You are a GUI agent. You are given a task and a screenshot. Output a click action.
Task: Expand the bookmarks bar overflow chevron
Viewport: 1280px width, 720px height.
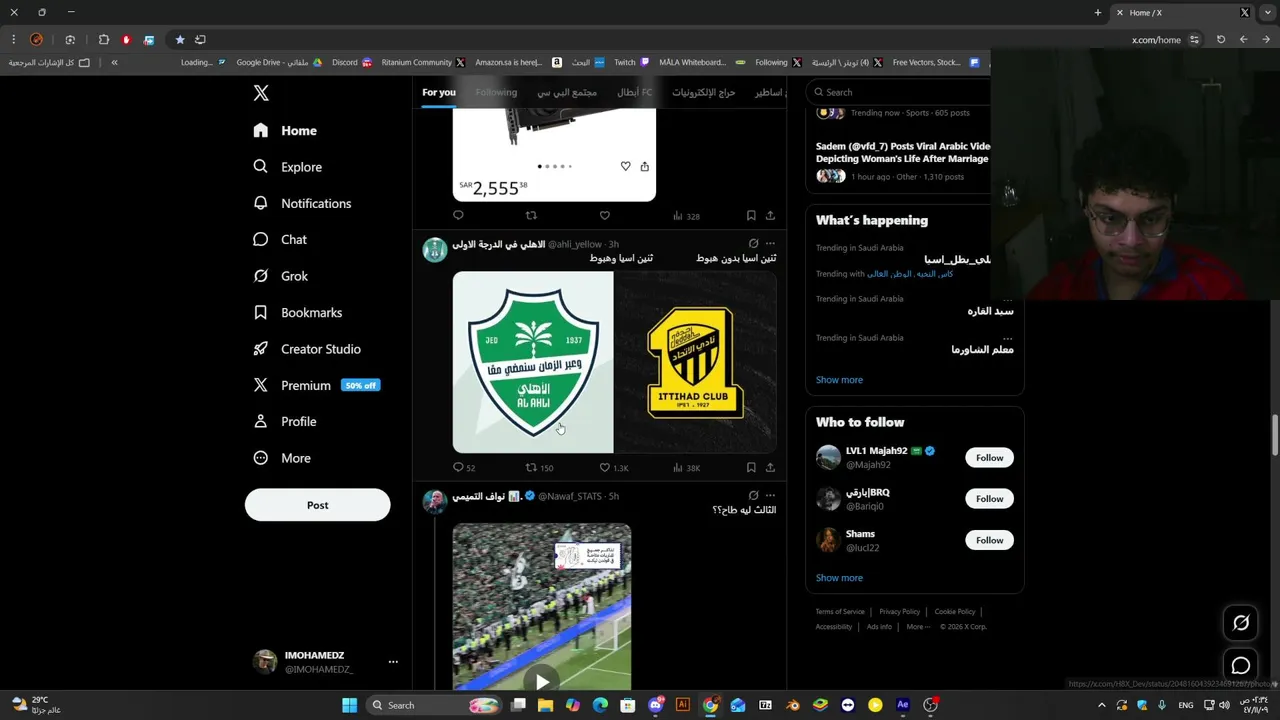click(114, 62)
